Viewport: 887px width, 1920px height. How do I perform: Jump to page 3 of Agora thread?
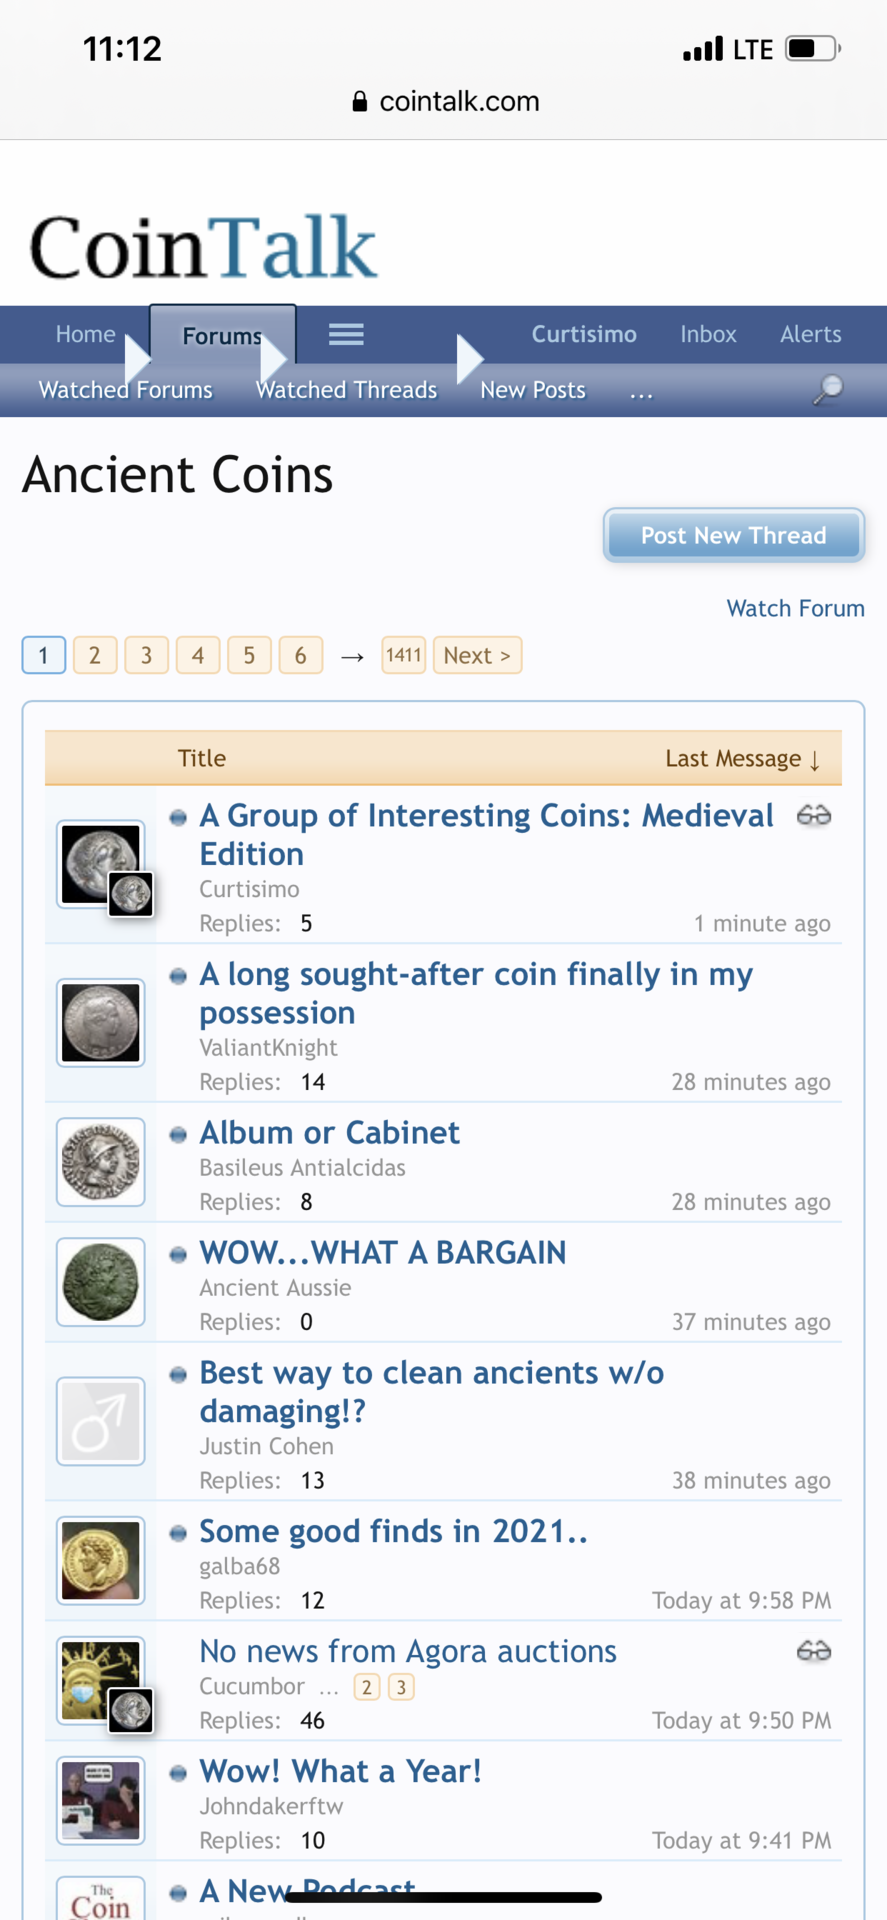tap(401, 1687)
